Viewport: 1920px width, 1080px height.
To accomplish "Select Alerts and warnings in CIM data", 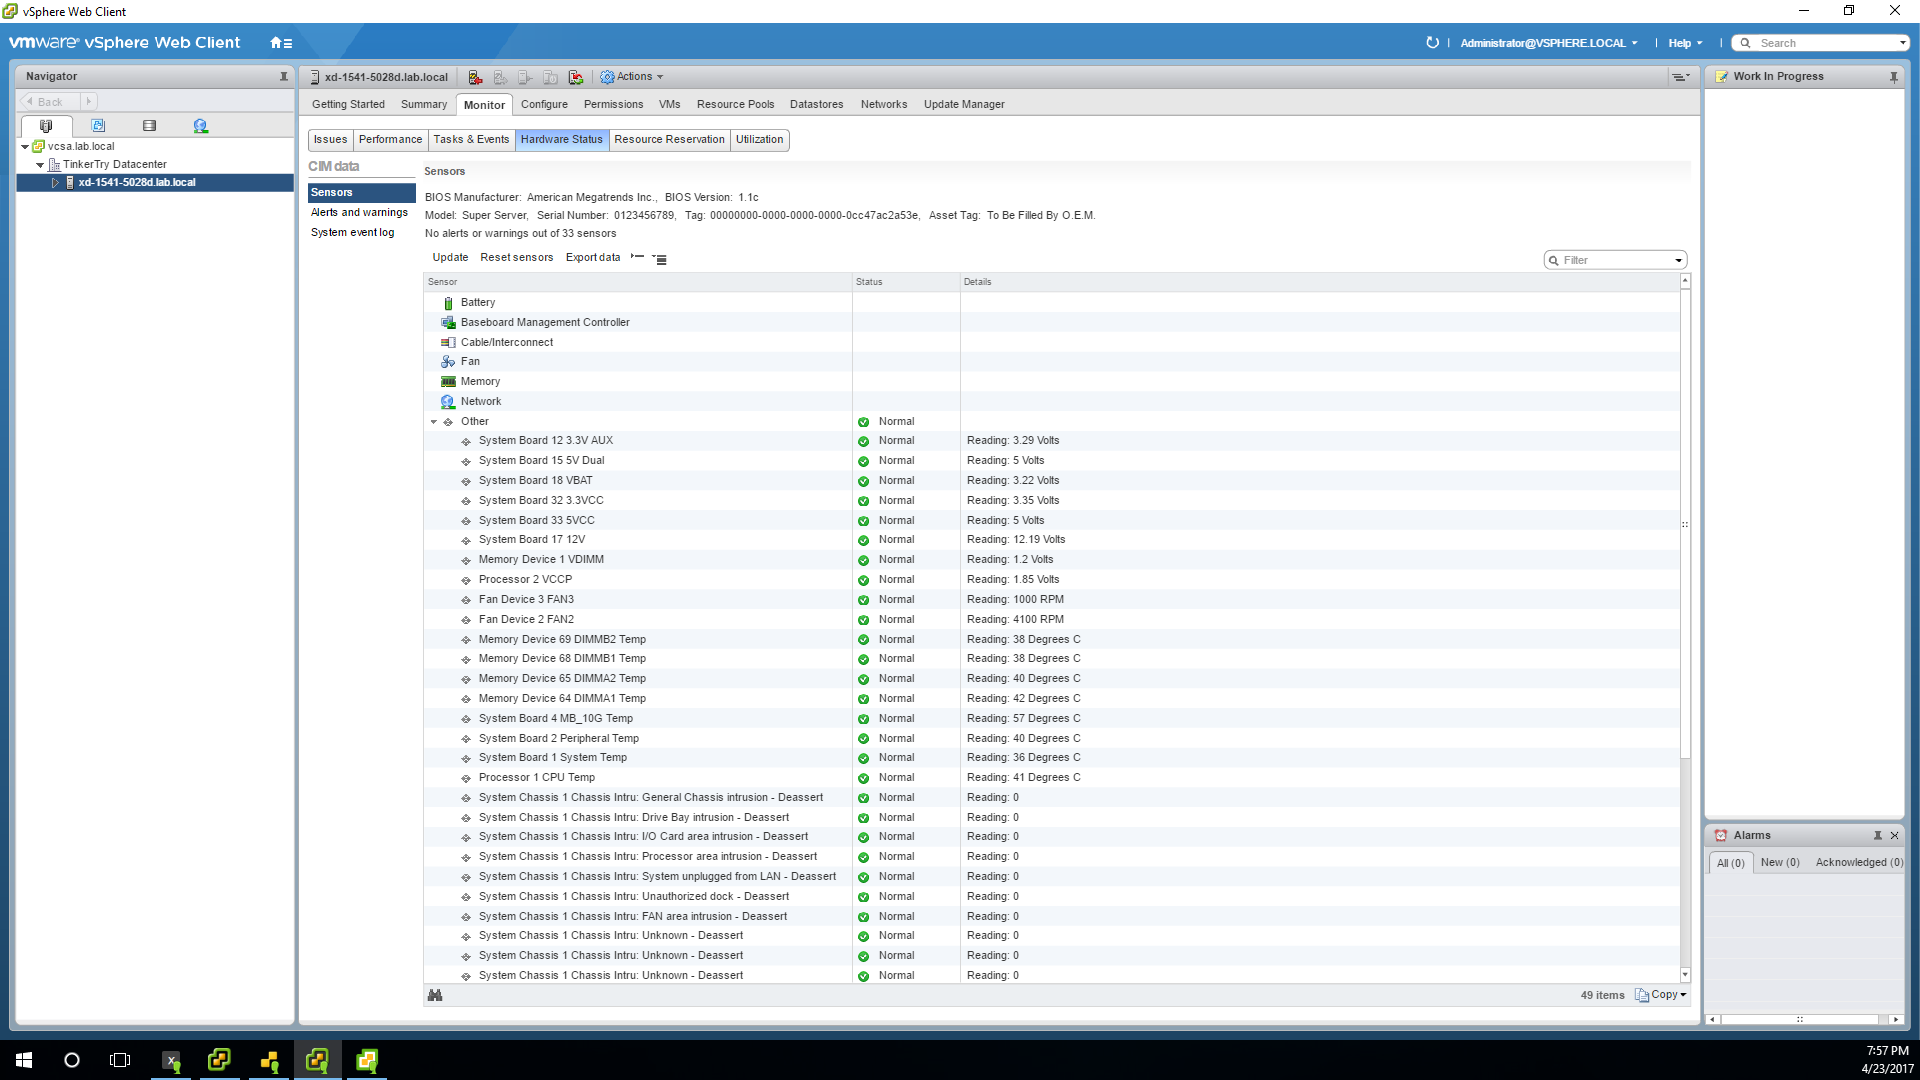I will (359, 212).
